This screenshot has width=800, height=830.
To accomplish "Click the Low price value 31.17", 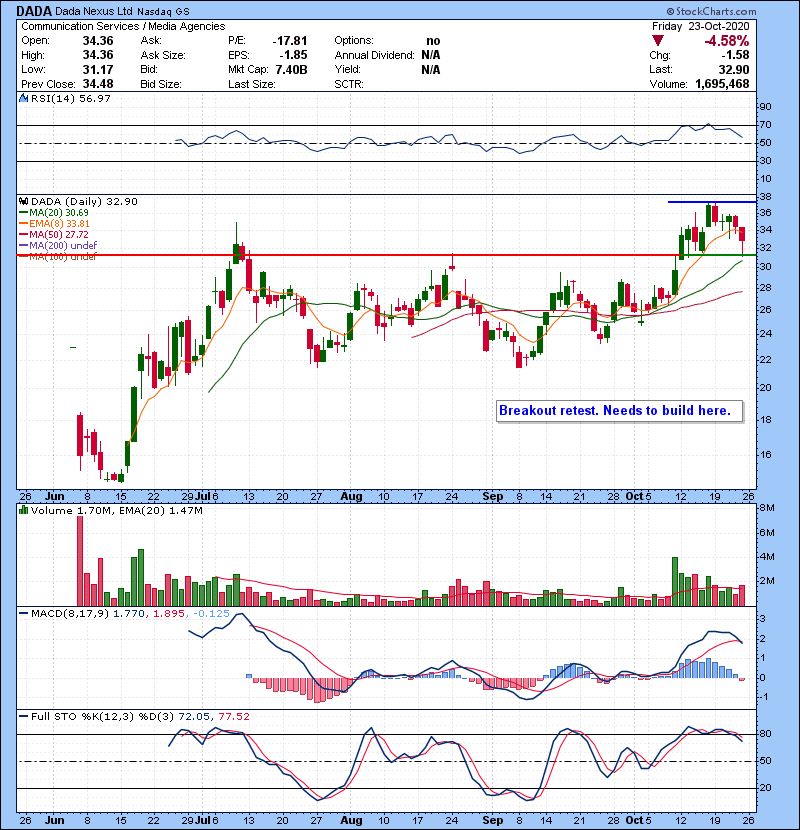I will point(98,69).
